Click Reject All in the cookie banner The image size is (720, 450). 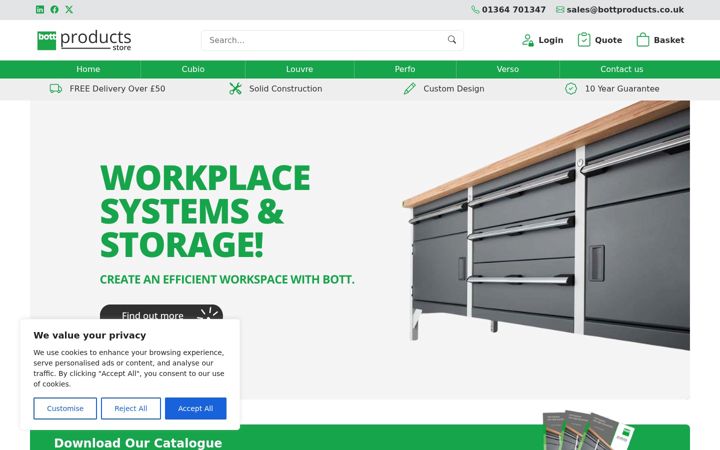pyautogui.click(x=131, y=408)
